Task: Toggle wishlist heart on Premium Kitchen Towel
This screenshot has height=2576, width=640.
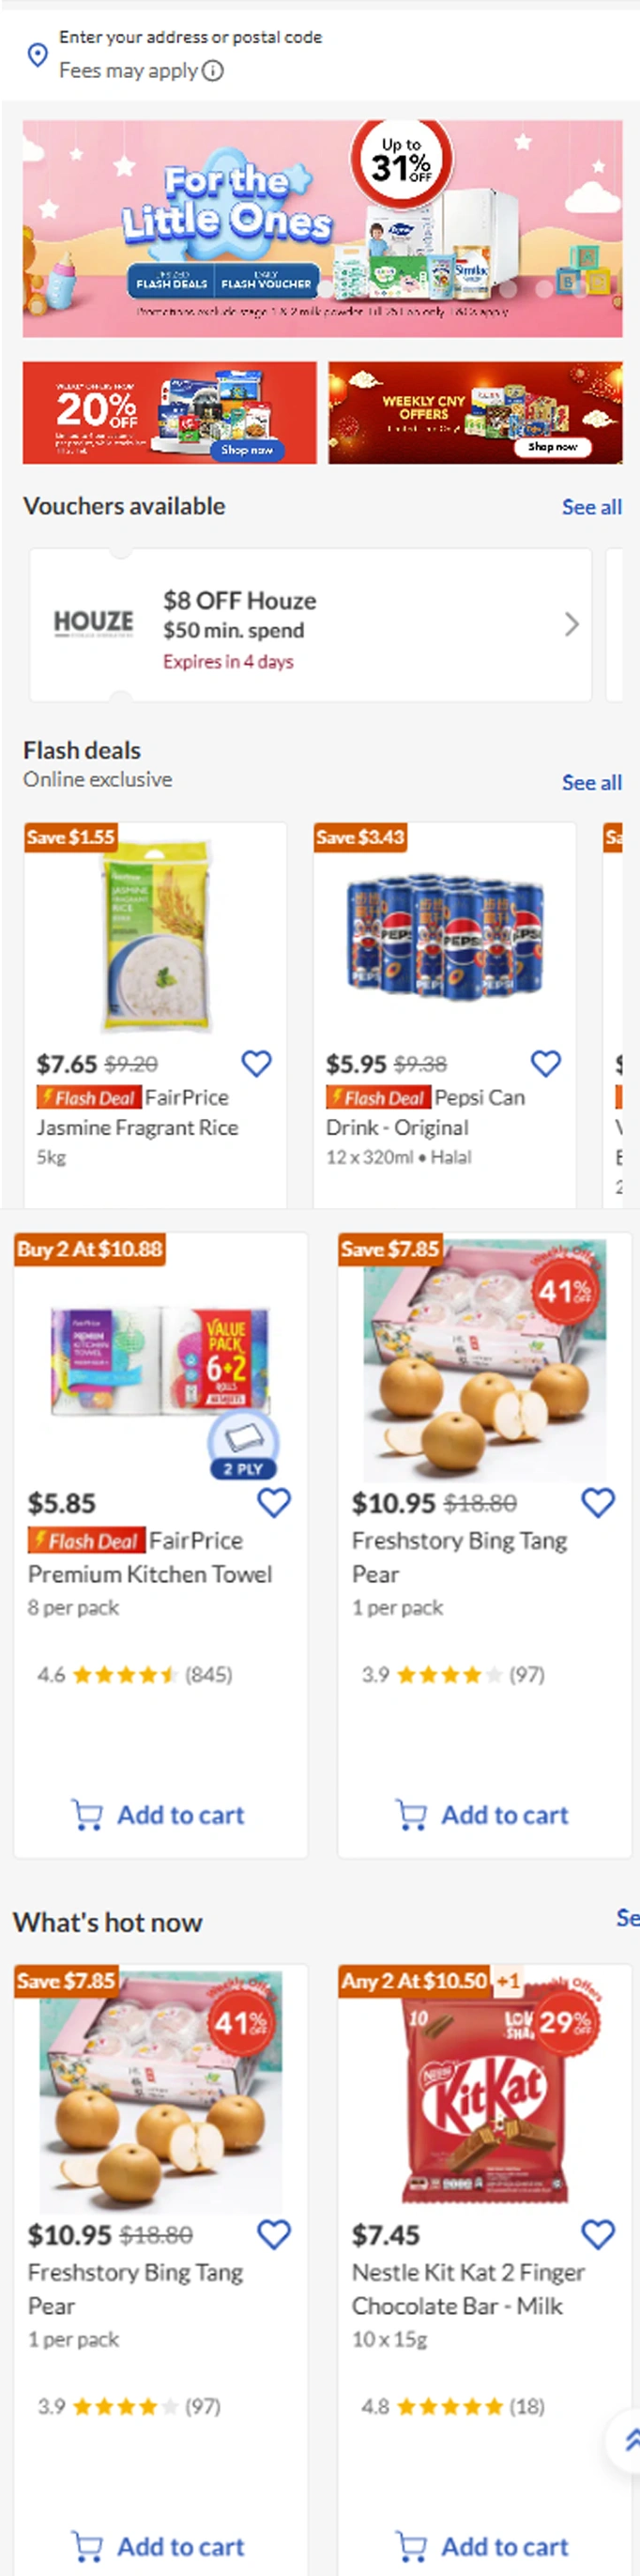Action: click(x=274, y=1502)
